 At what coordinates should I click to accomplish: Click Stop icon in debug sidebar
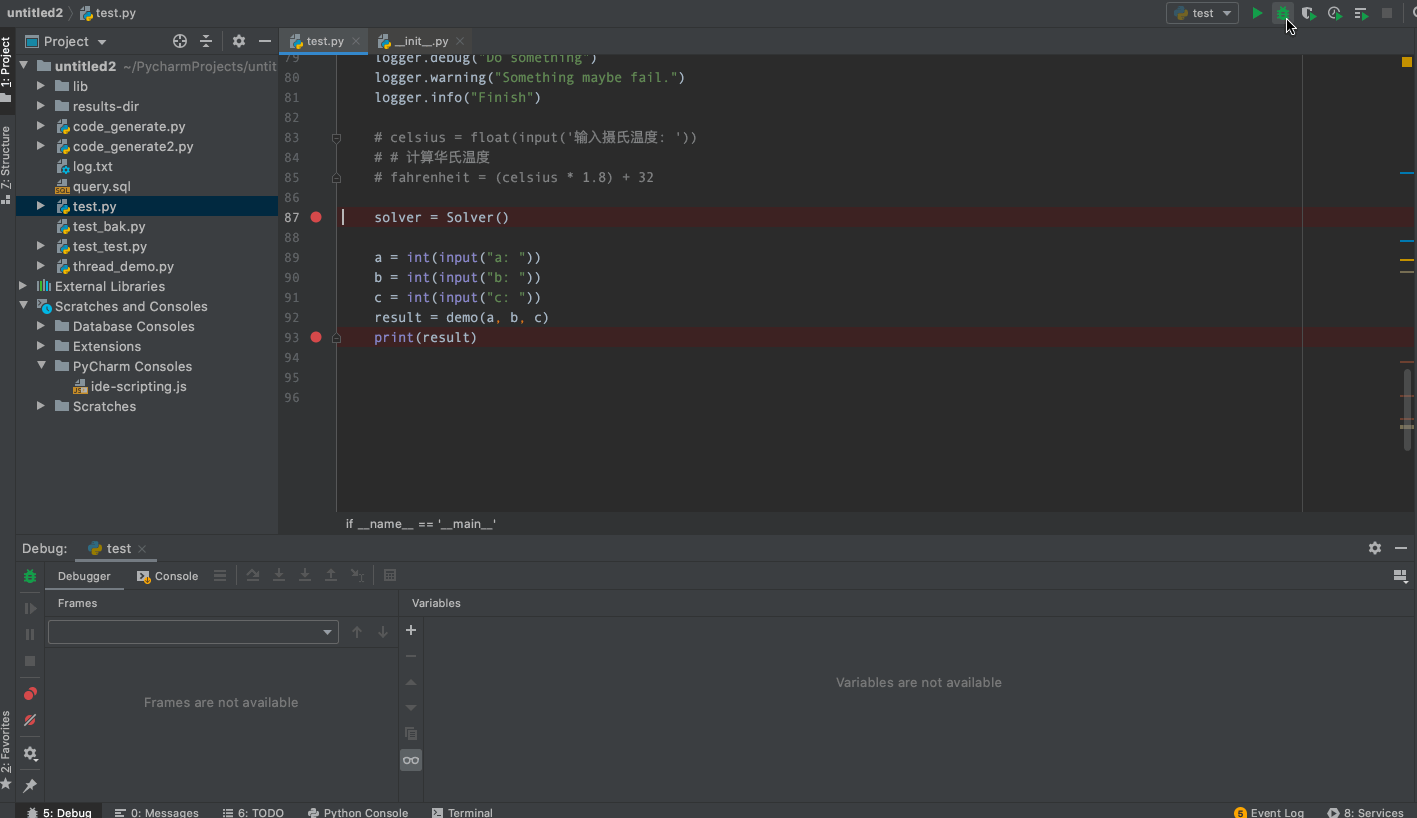pos(30,661)
